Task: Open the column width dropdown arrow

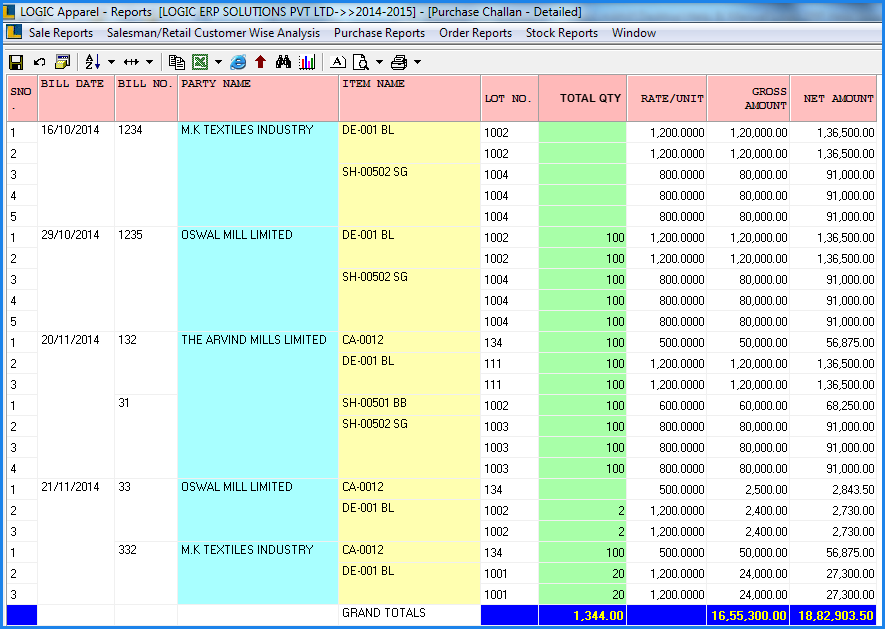Action: [150, 62]
